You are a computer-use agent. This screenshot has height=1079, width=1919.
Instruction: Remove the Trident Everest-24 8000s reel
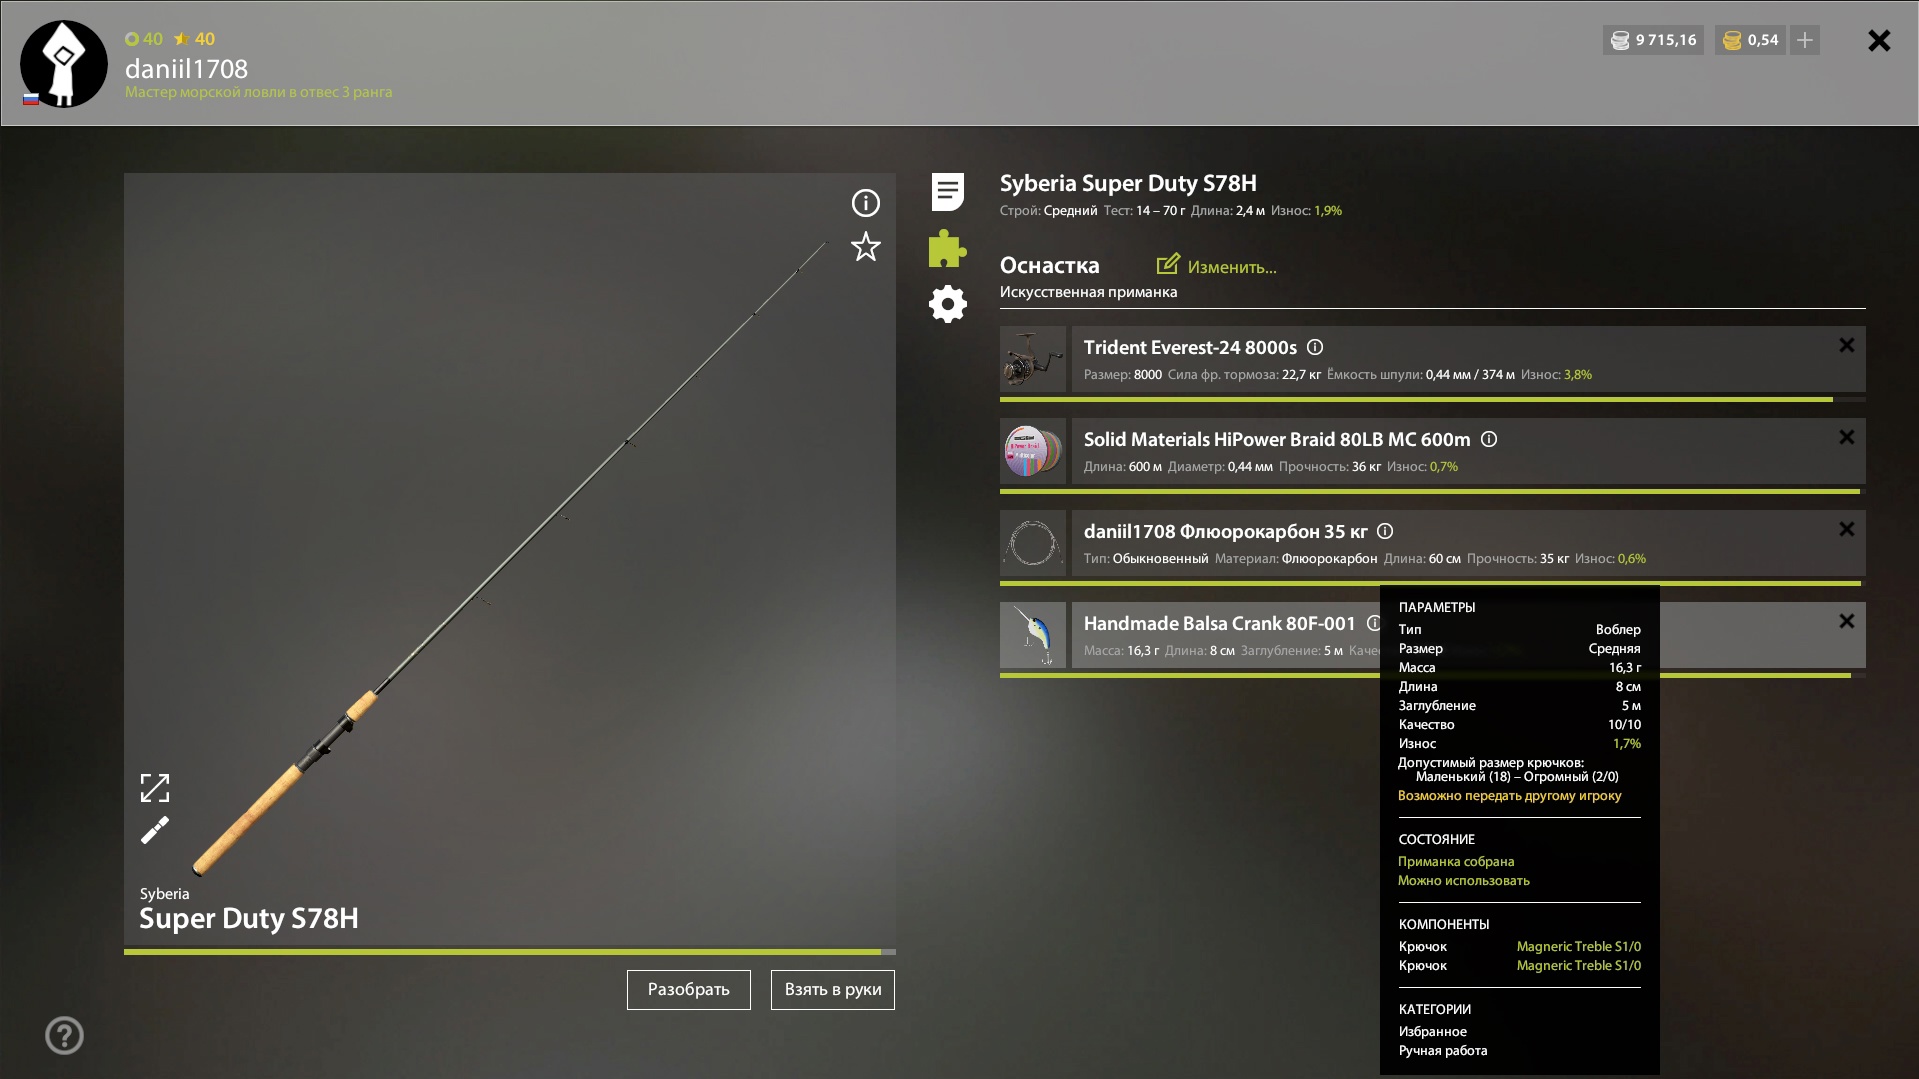point(1846,345)
